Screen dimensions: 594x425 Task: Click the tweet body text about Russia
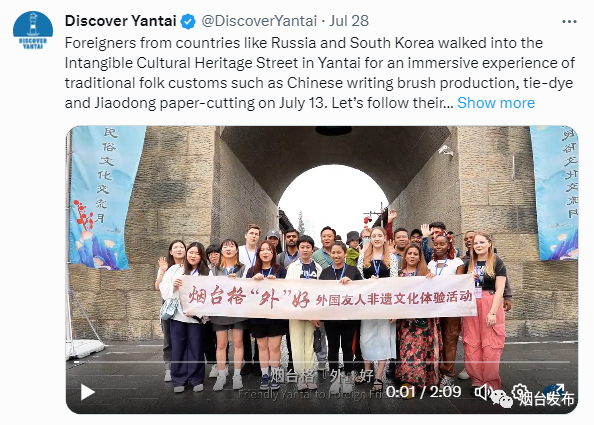(320, 73)
